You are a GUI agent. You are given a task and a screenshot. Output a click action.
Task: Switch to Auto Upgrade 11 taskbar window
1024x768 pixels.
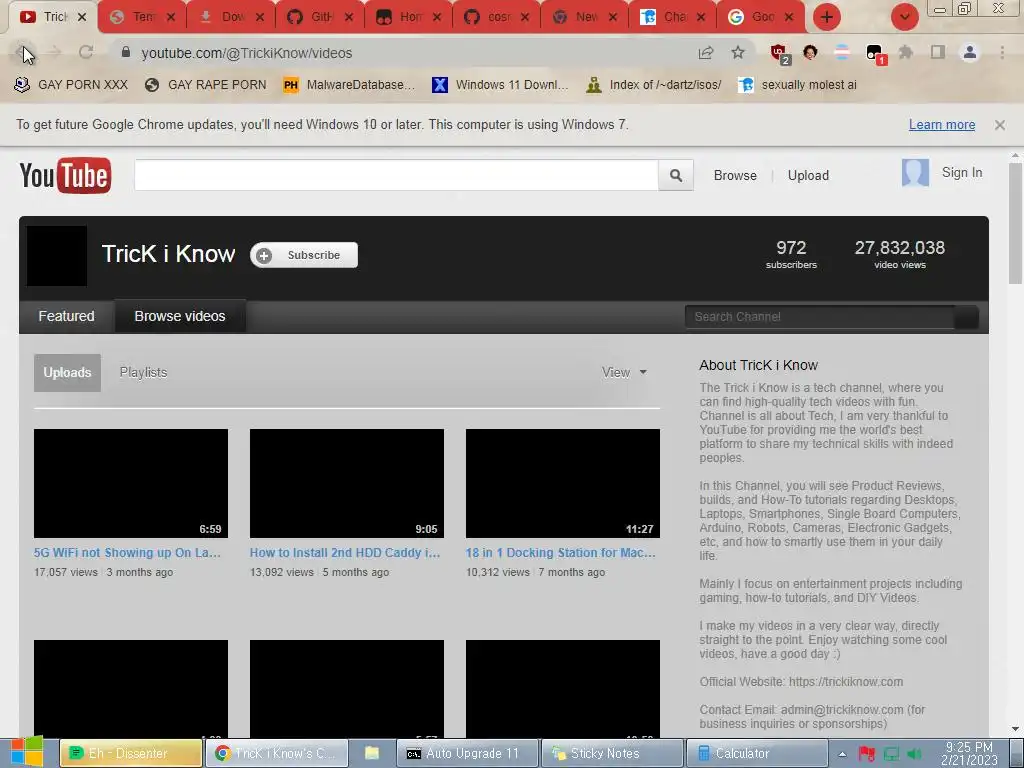(x=469, y=753)
